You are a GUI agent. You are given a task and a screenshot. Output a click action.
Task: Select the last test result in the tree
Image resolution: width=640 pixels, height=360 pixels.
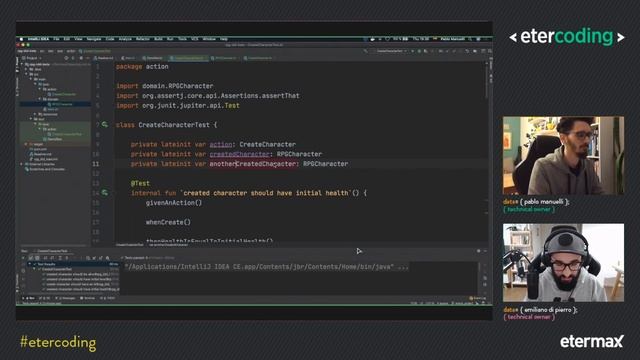click(81, 289)
